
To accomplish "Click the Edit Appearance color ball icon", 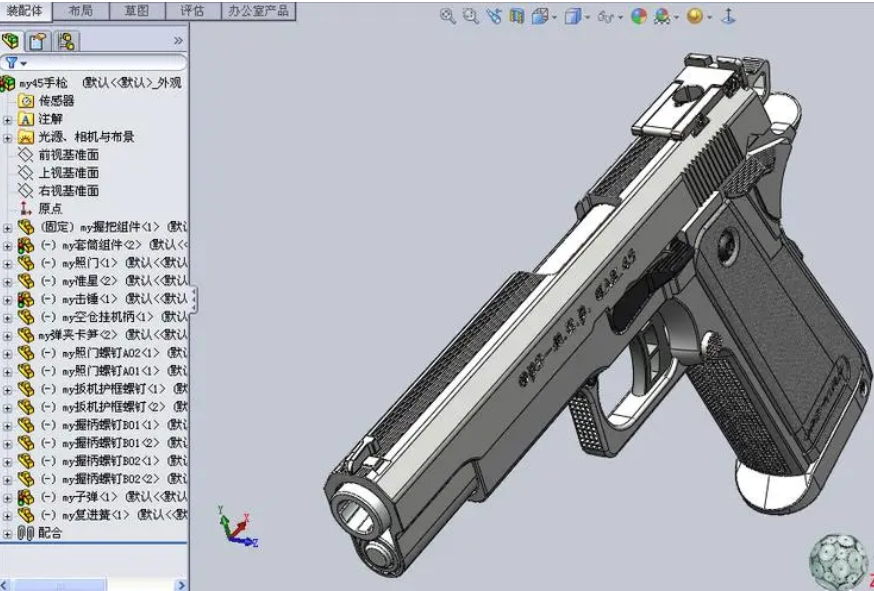I will (639, 16).
